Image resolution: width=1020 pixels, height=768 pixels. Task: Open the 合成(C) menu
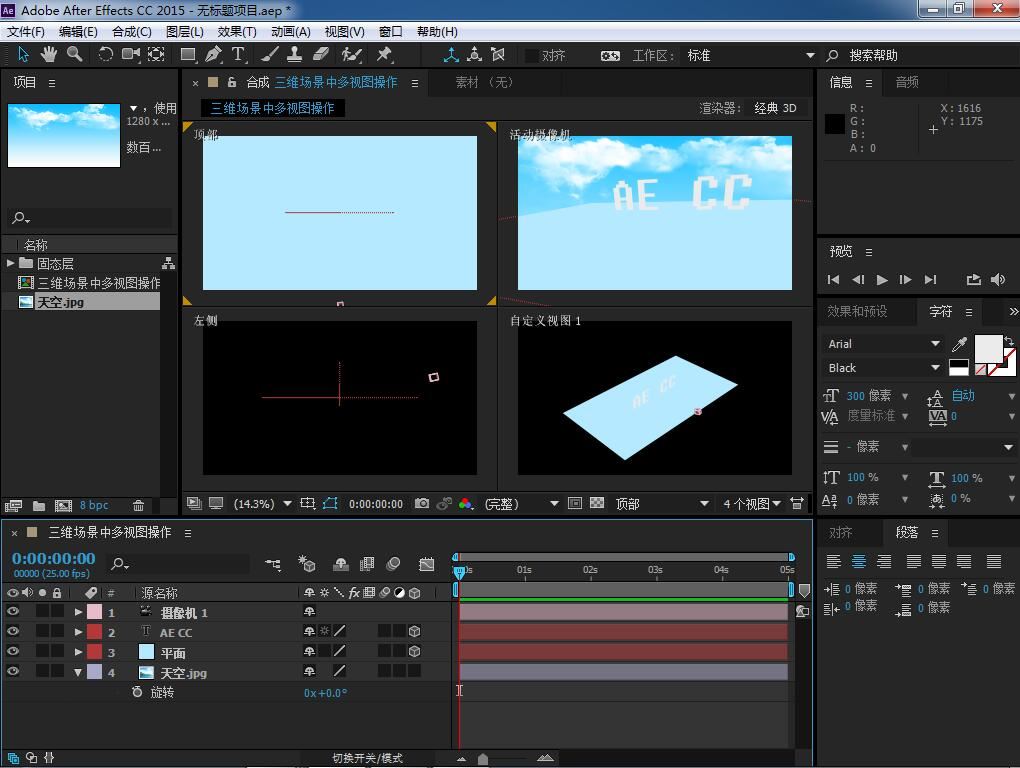pos(131,31)
